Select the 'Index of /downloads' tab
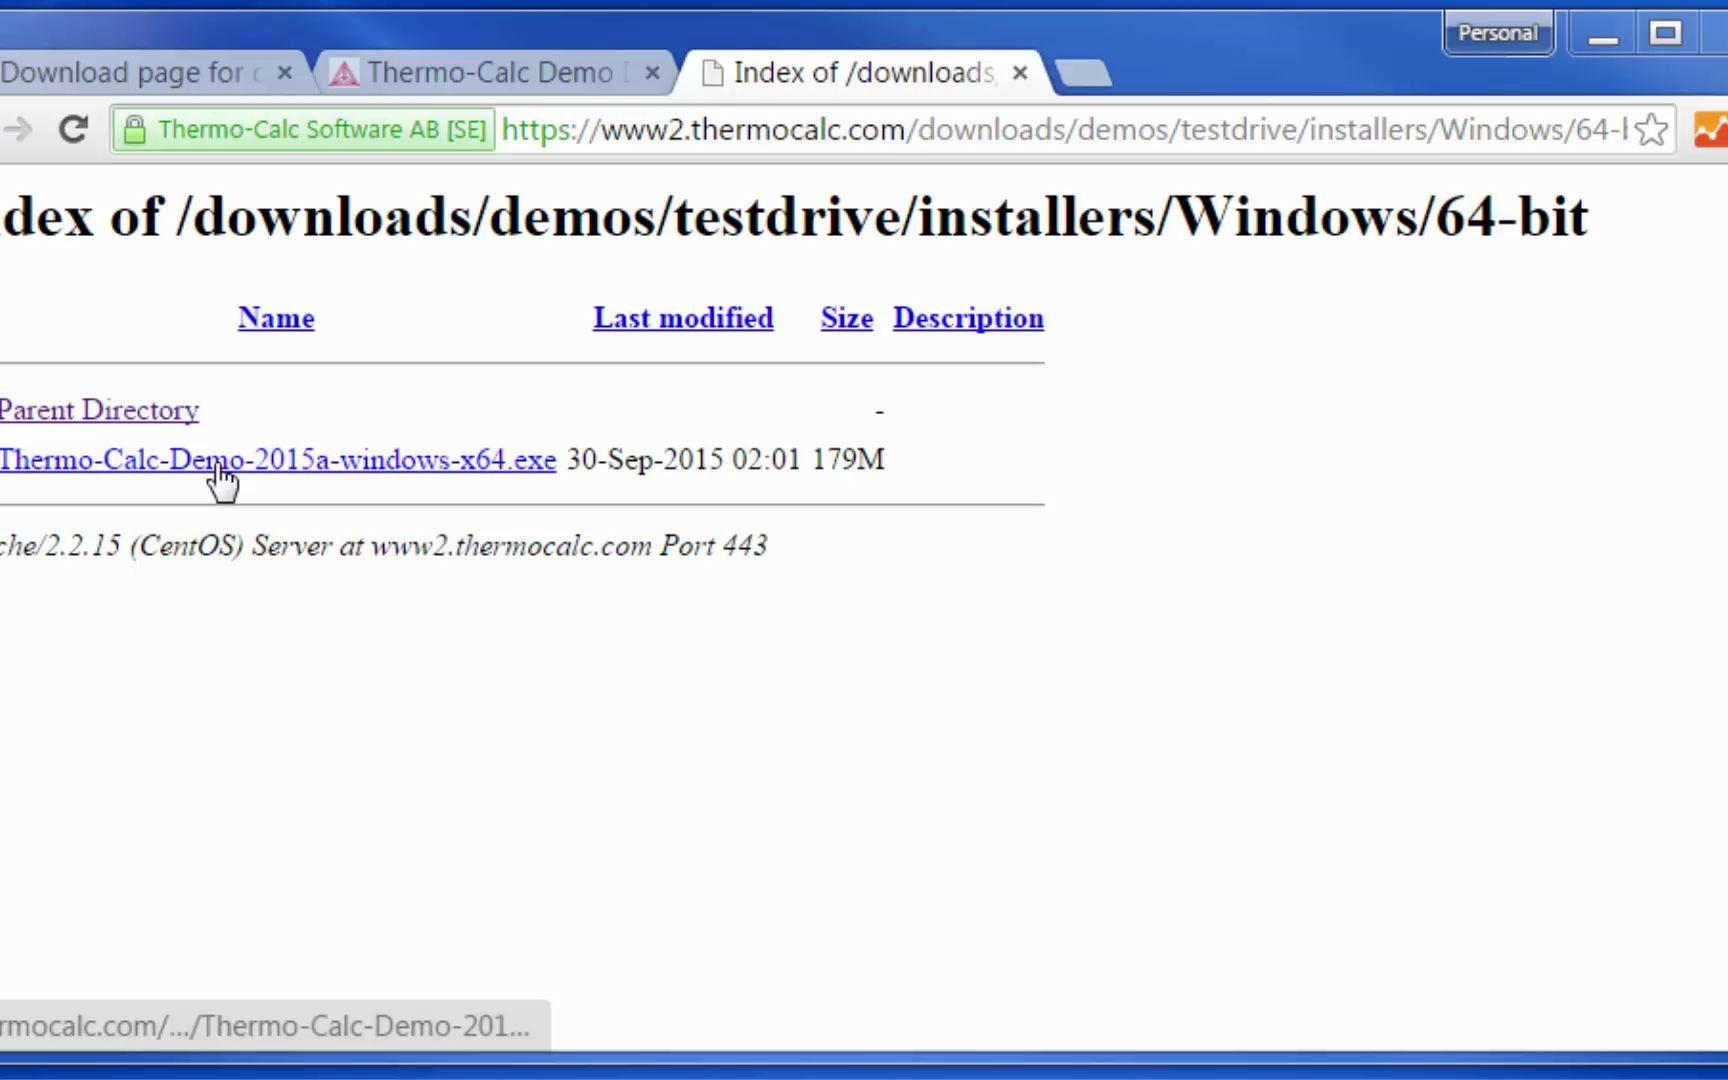The width and height of the screenshot is (1728, 1080). point(864,72)
